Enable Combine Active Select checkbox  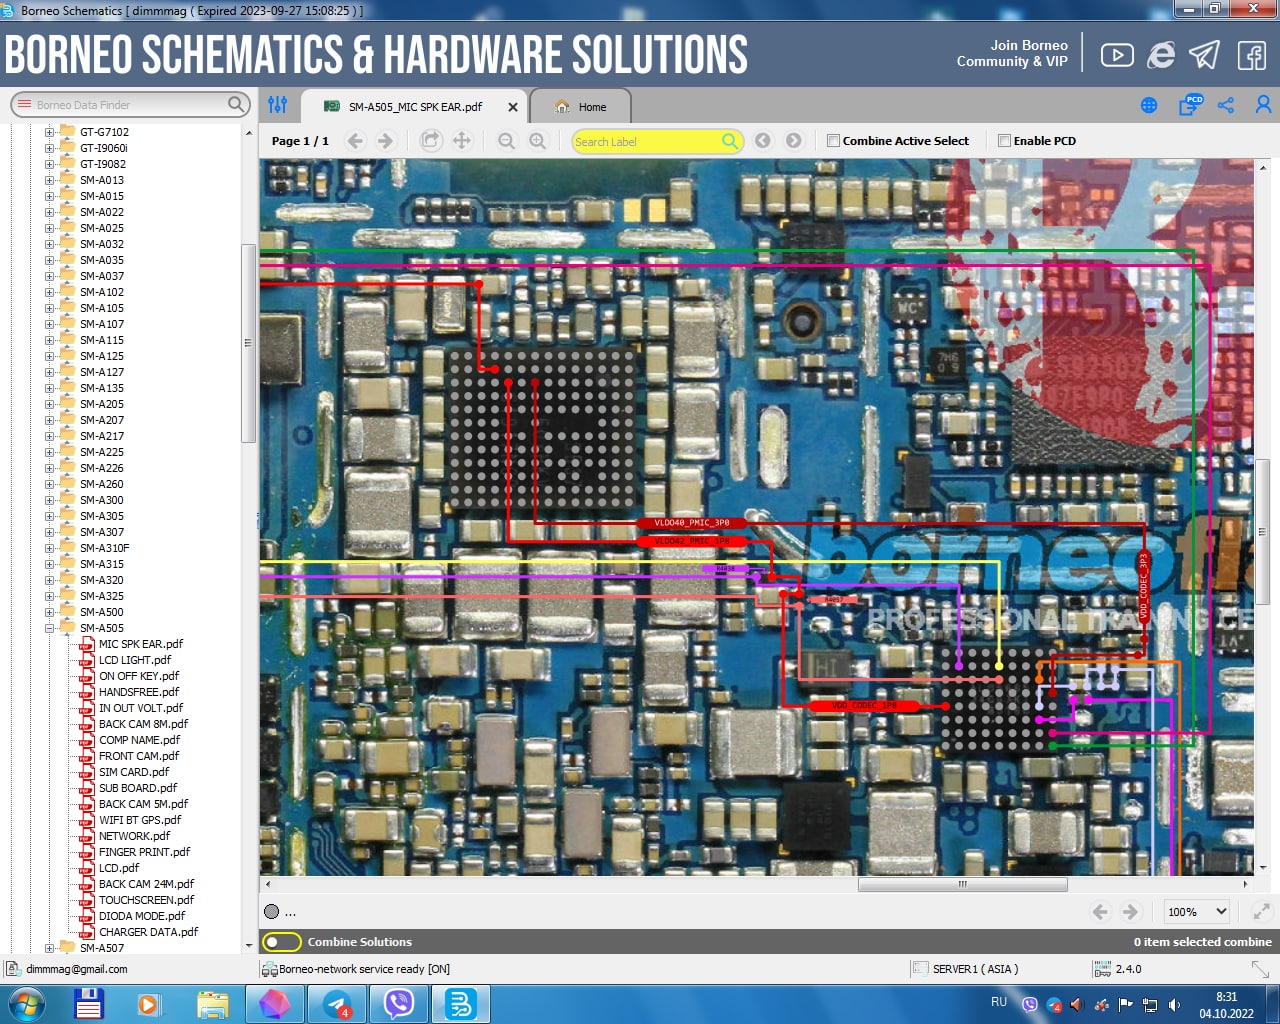coord(833,141)
